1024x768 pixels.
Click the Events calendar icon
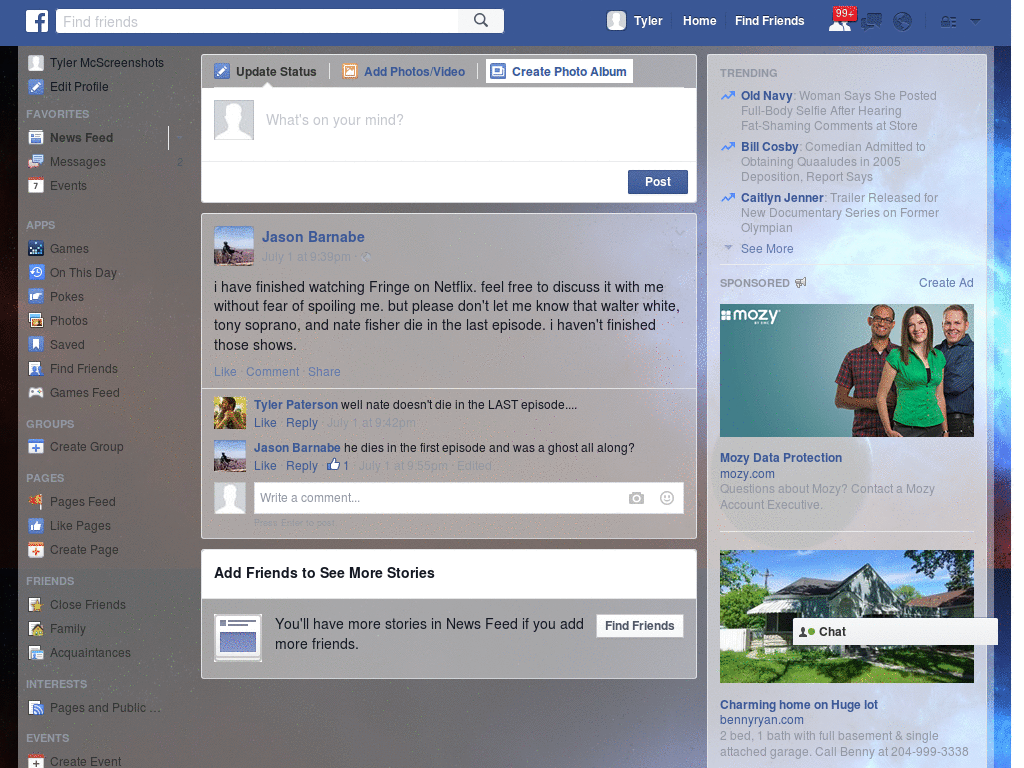click(36, 186)
